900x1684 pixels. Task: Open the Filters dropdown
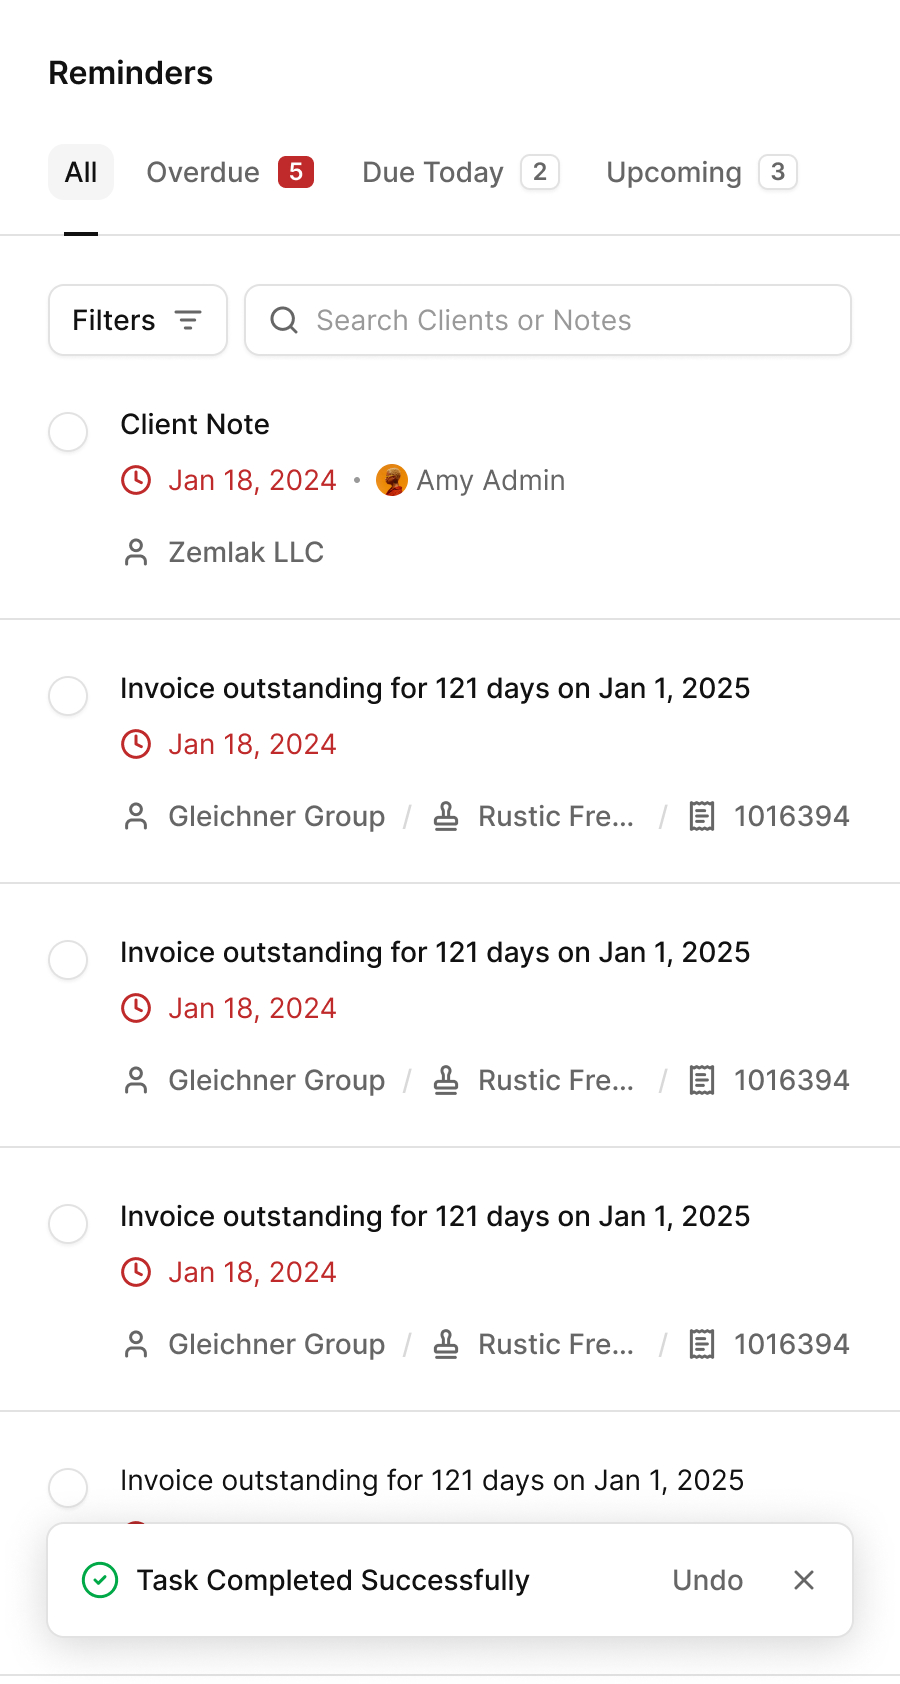click(138, 320)
